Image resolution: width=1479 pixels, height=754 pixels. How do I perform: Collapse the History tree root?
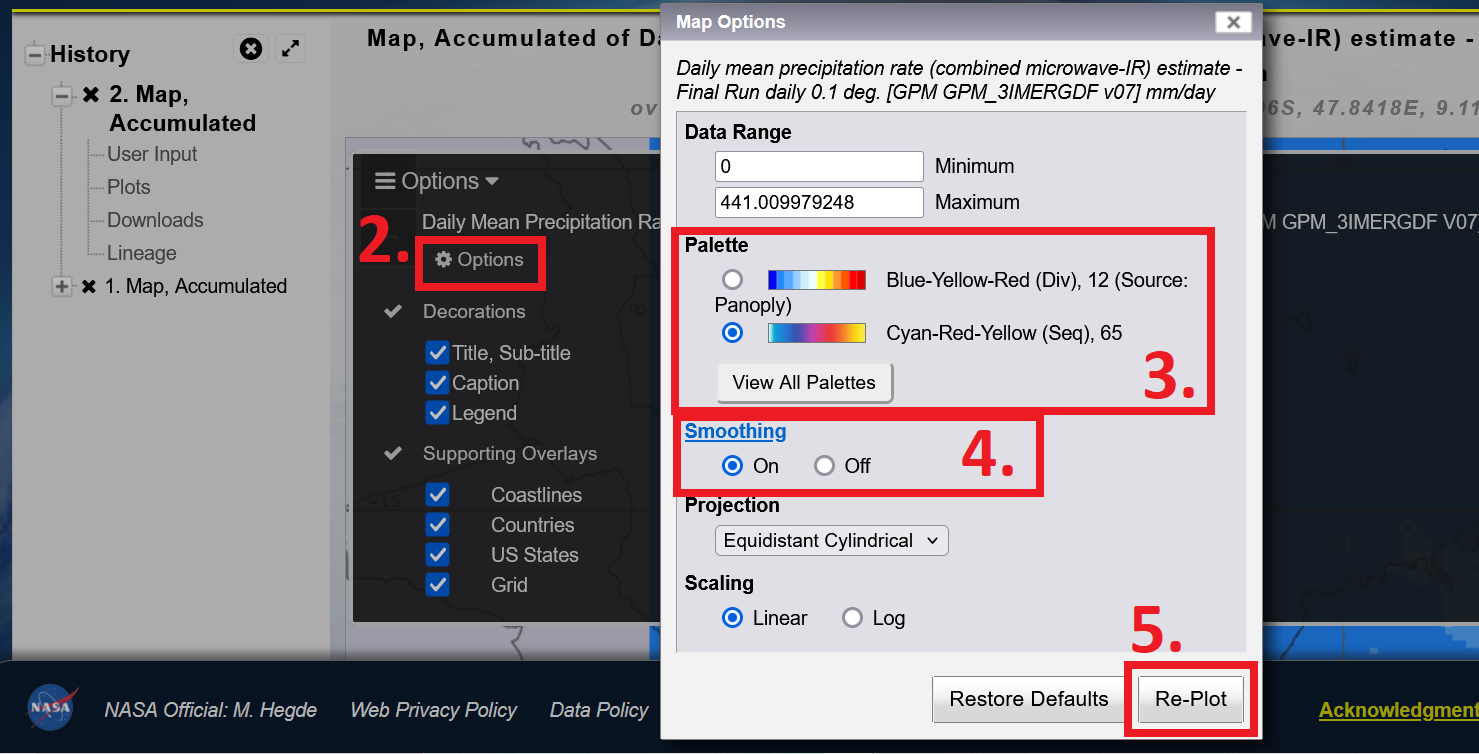click(35, 54)
